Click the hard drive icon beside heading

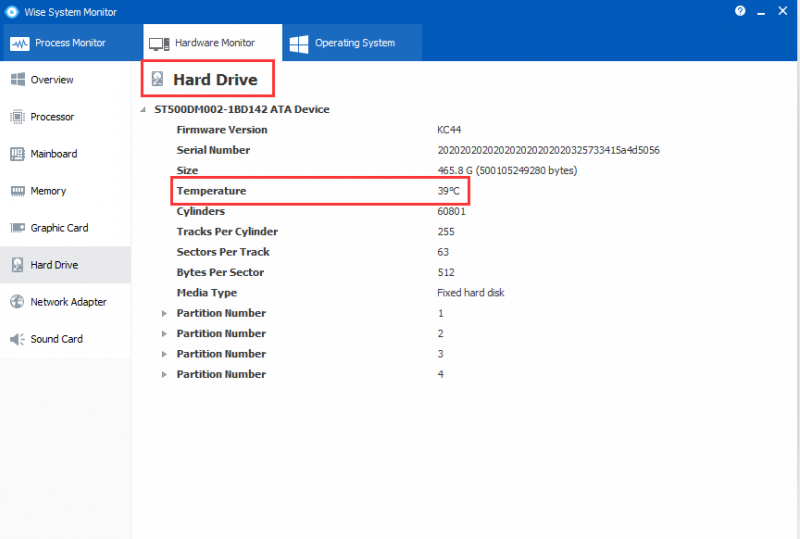pyautogui.click(x=157, y=79)
